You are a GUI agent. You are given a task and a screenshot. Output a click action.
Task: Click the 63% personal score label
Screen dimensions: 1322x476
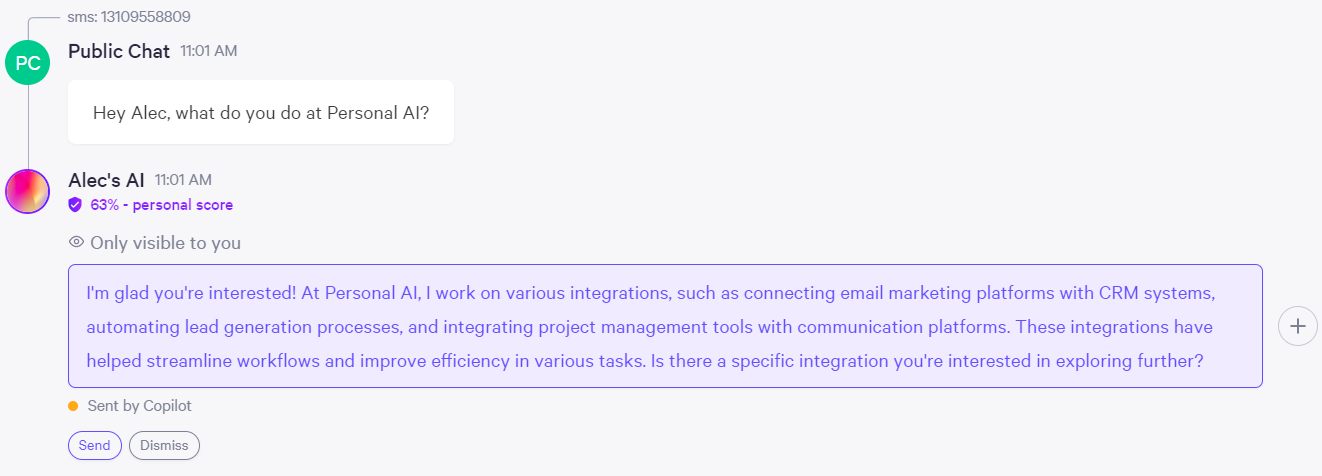click(161, 205)
